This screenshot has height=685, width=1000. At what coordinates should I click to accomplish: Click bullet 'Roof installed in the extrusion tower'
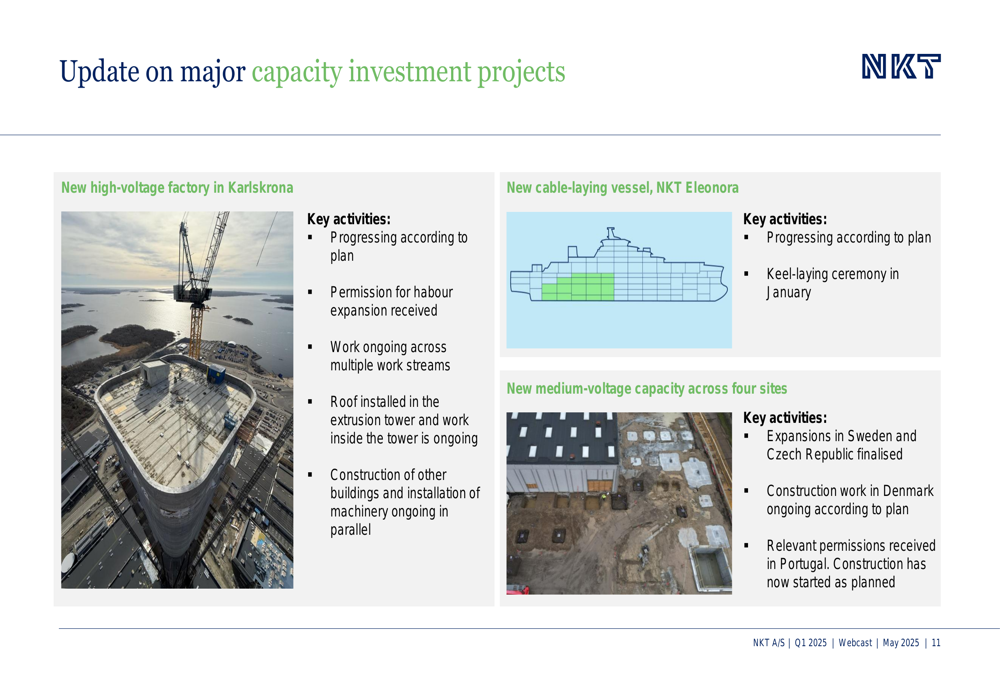point(404,420)
